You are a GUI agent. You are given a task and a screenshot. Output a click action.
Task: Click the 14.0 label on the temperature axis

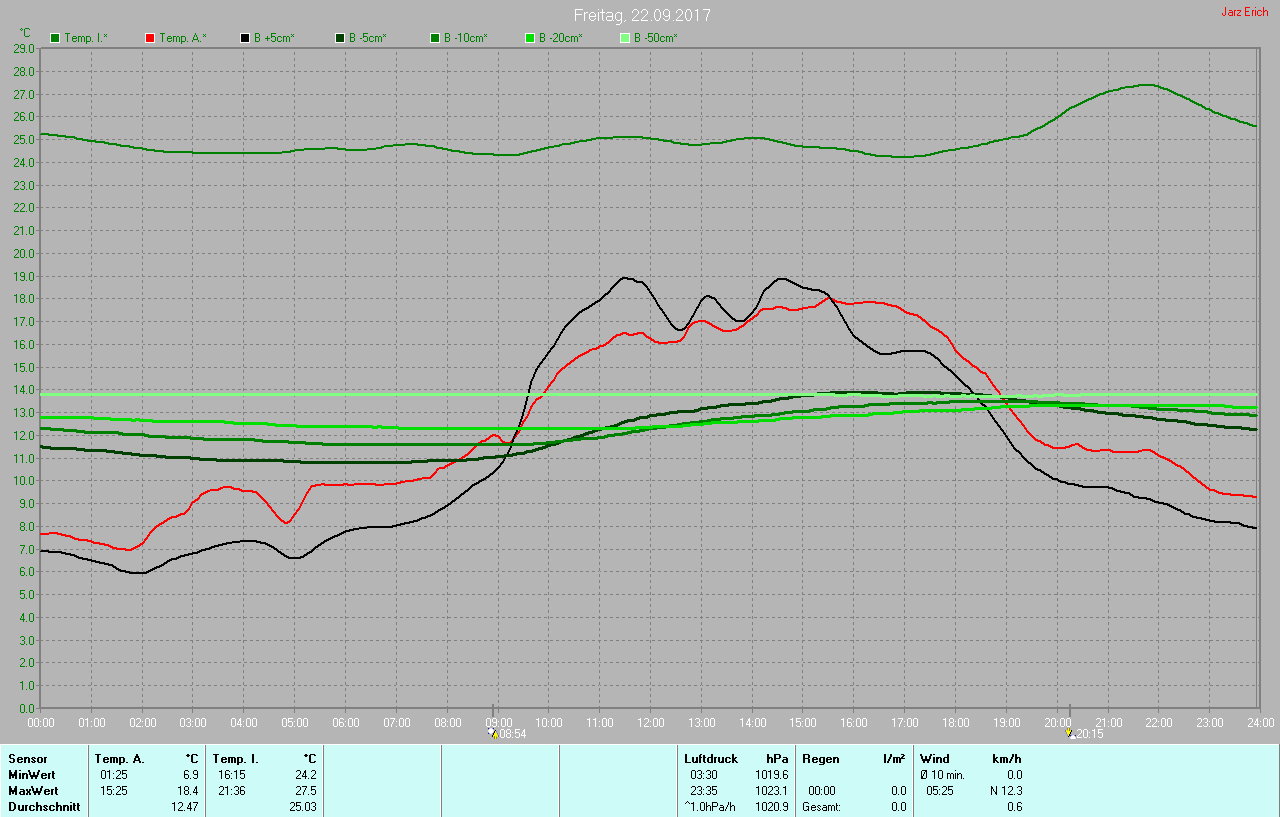point(25,390)
